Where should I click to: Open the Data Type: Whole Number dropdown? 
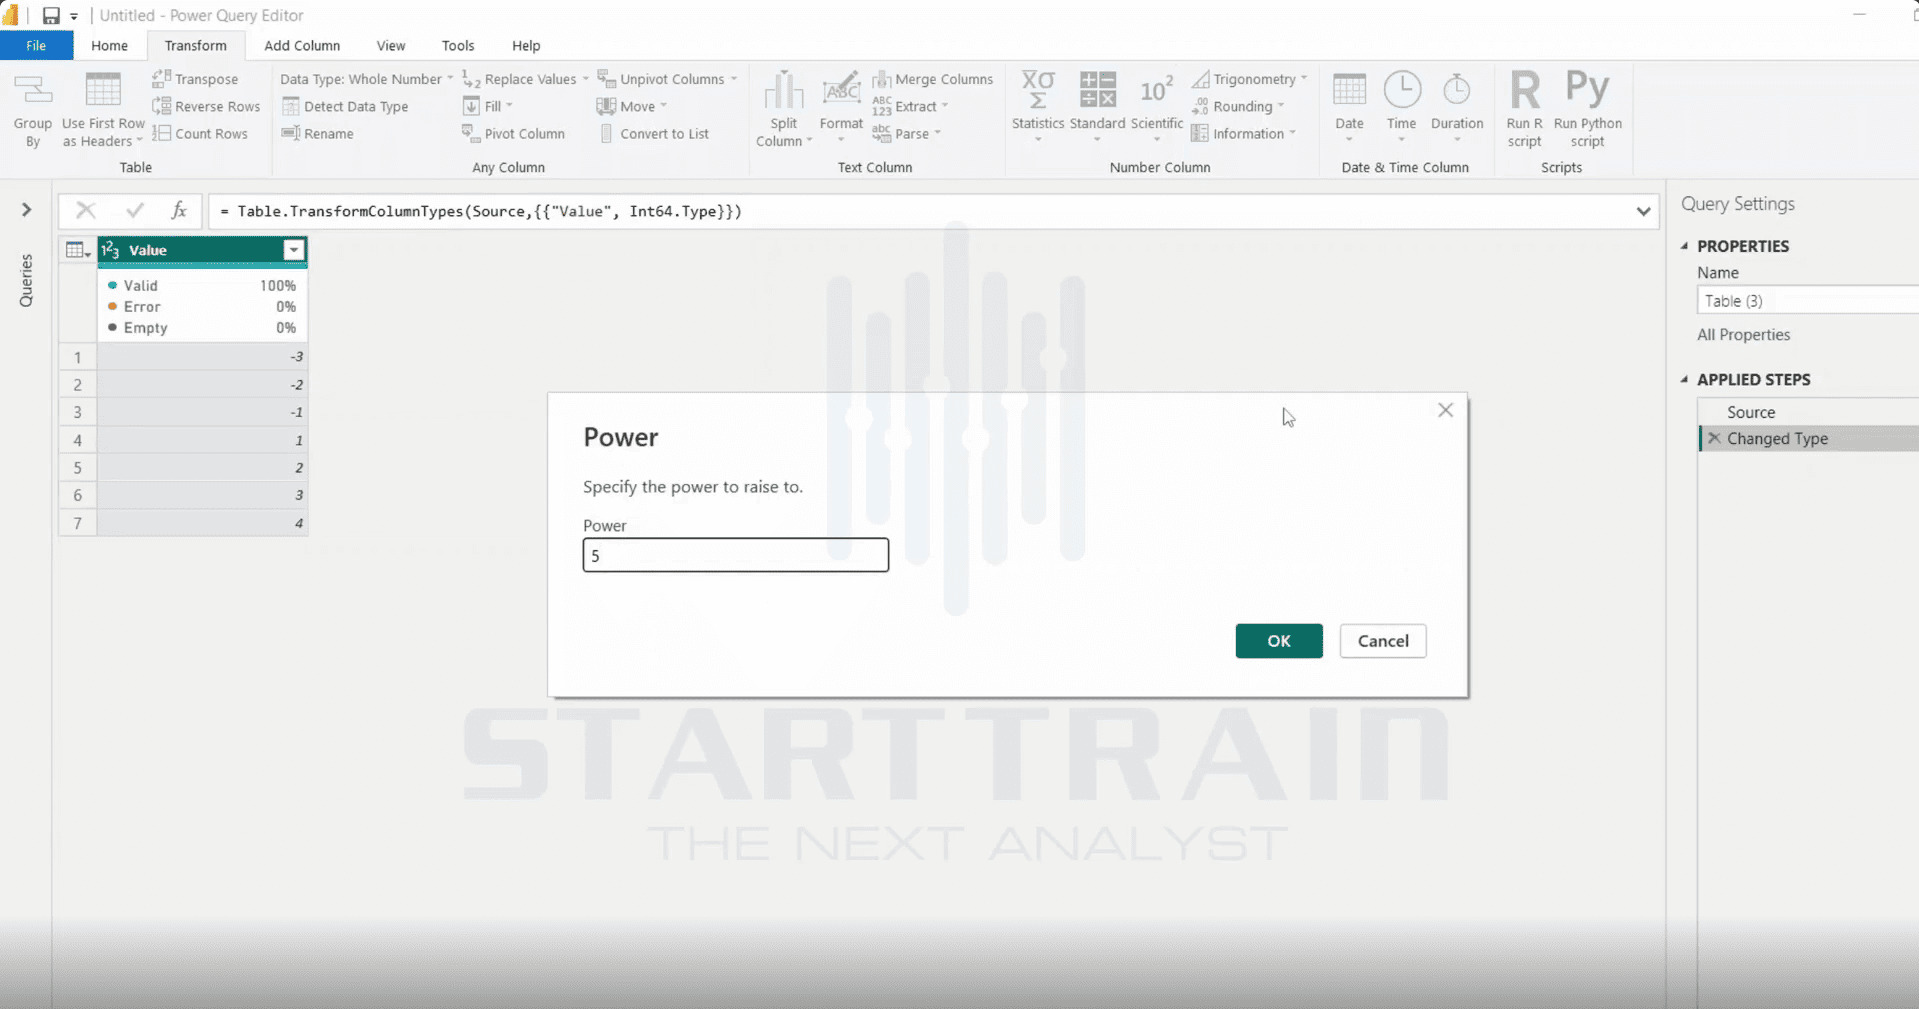(x=366, y=79)
